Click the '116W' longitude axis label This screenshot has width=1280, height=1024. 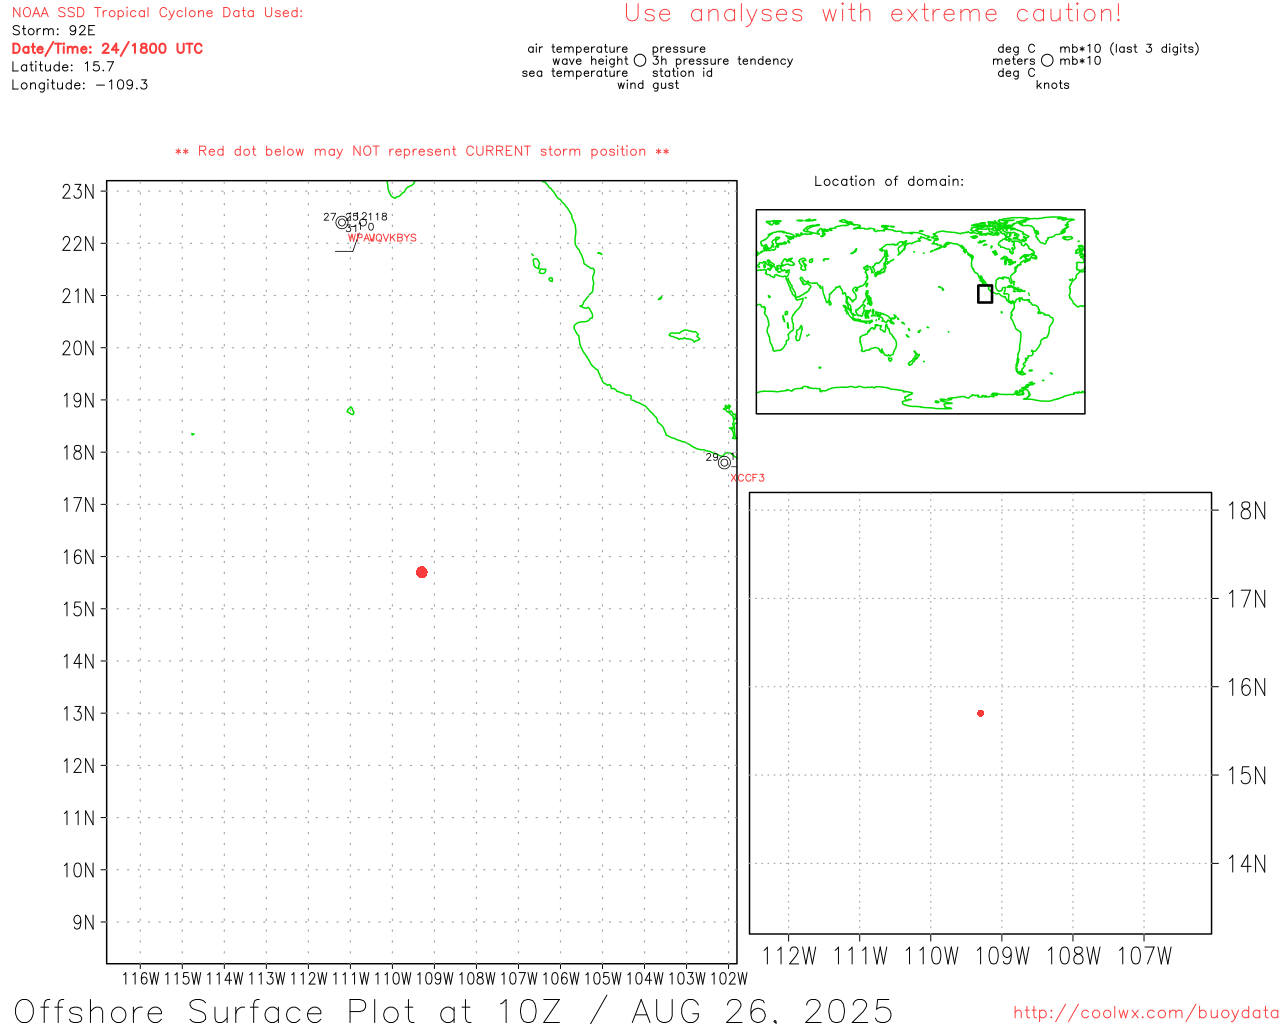tap(140, 979)
